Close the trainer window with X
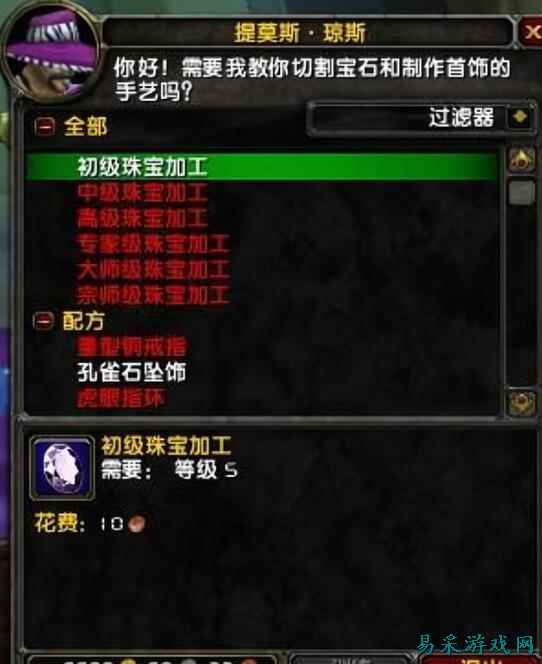 pos(531,32)
